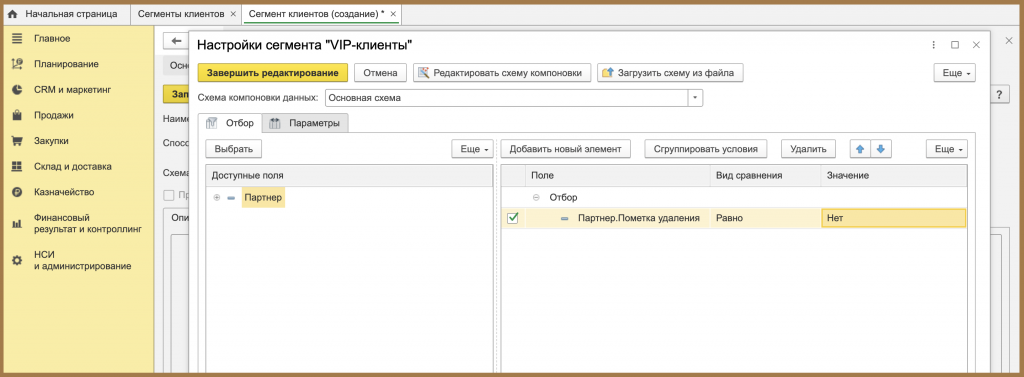Screen dimensions: 1024x377
Task: Open Еще menu at dialog top right
Action: tap(954, 73)
